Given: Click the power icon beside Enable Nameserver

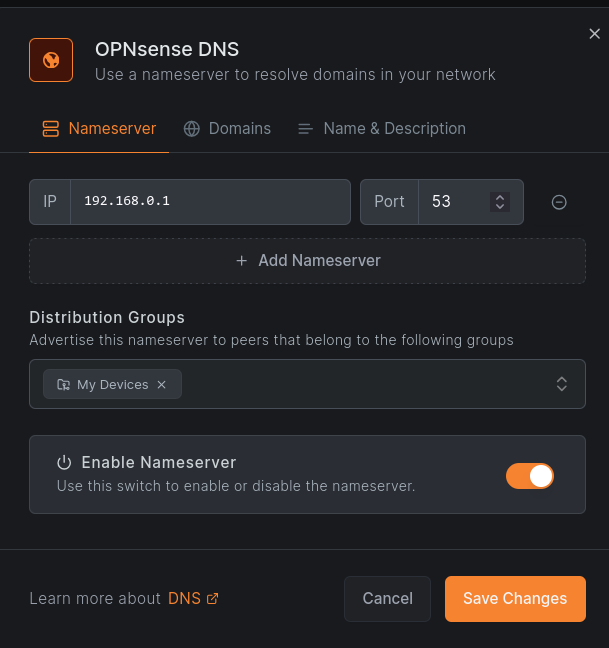Looking at the screenshot, I should (64, 462).
